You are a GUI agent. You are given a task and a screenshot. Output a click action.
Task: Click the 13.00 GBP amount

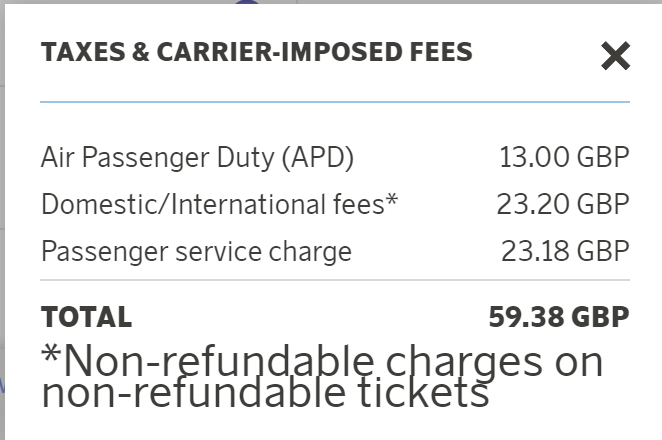pos(564,158)
